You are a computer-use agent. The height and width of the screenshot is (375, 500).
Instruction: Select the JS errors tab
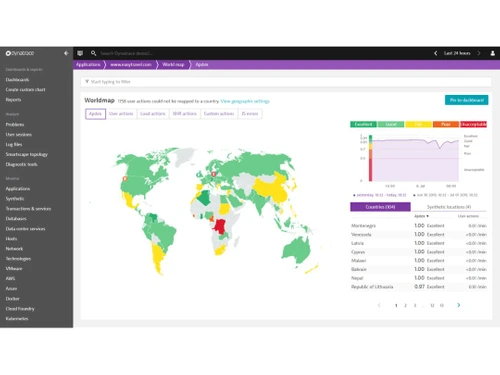250,114
